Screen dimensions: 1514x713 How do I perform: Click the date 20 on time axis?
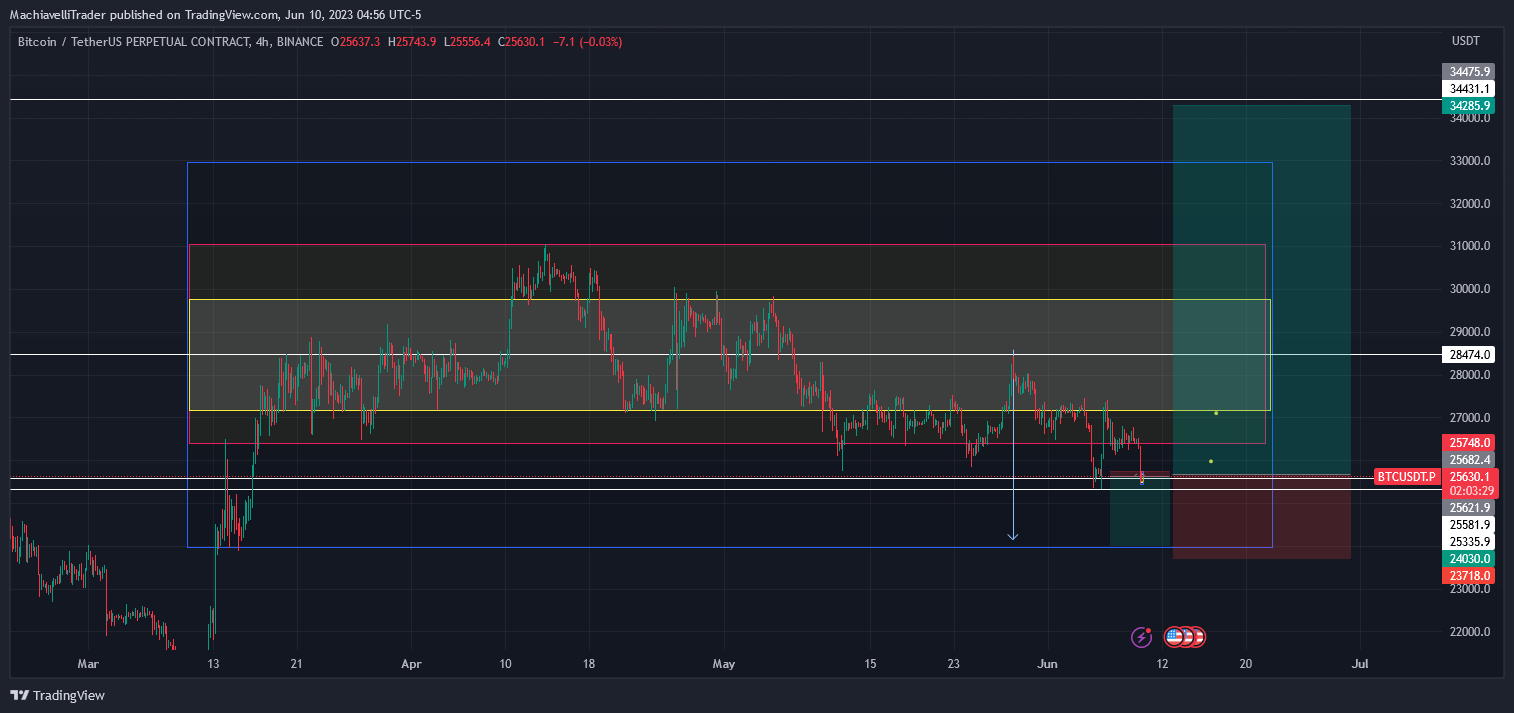(1245, 663)
